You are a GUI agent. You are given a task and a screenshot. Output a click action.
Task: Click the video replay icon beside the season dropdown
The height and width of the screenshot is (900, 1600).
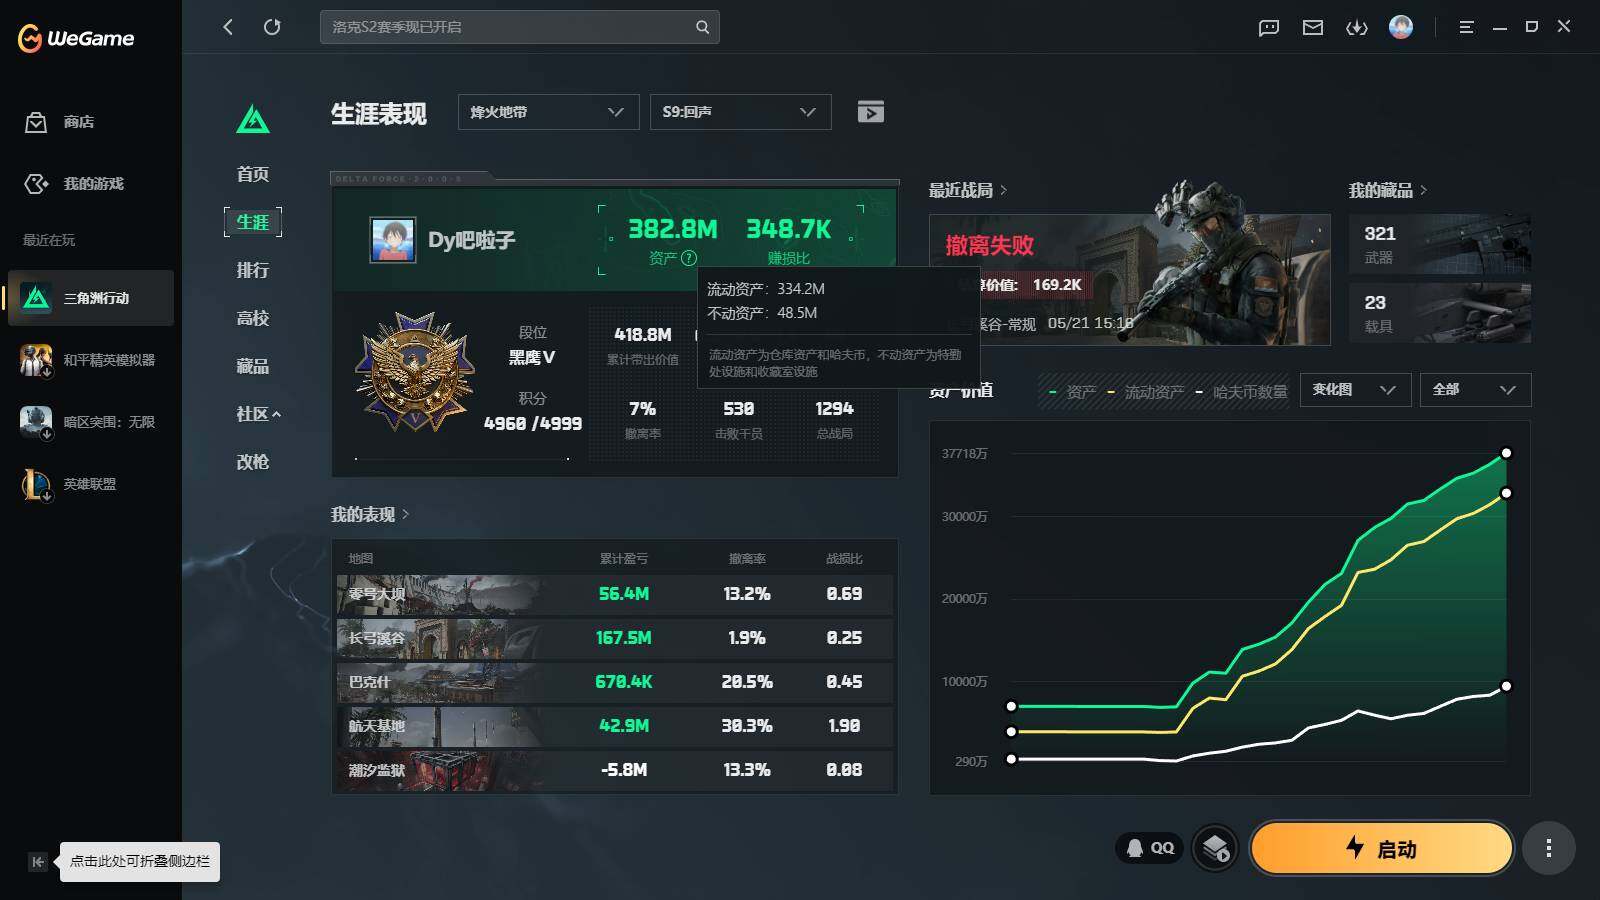[x=871, y=112]
